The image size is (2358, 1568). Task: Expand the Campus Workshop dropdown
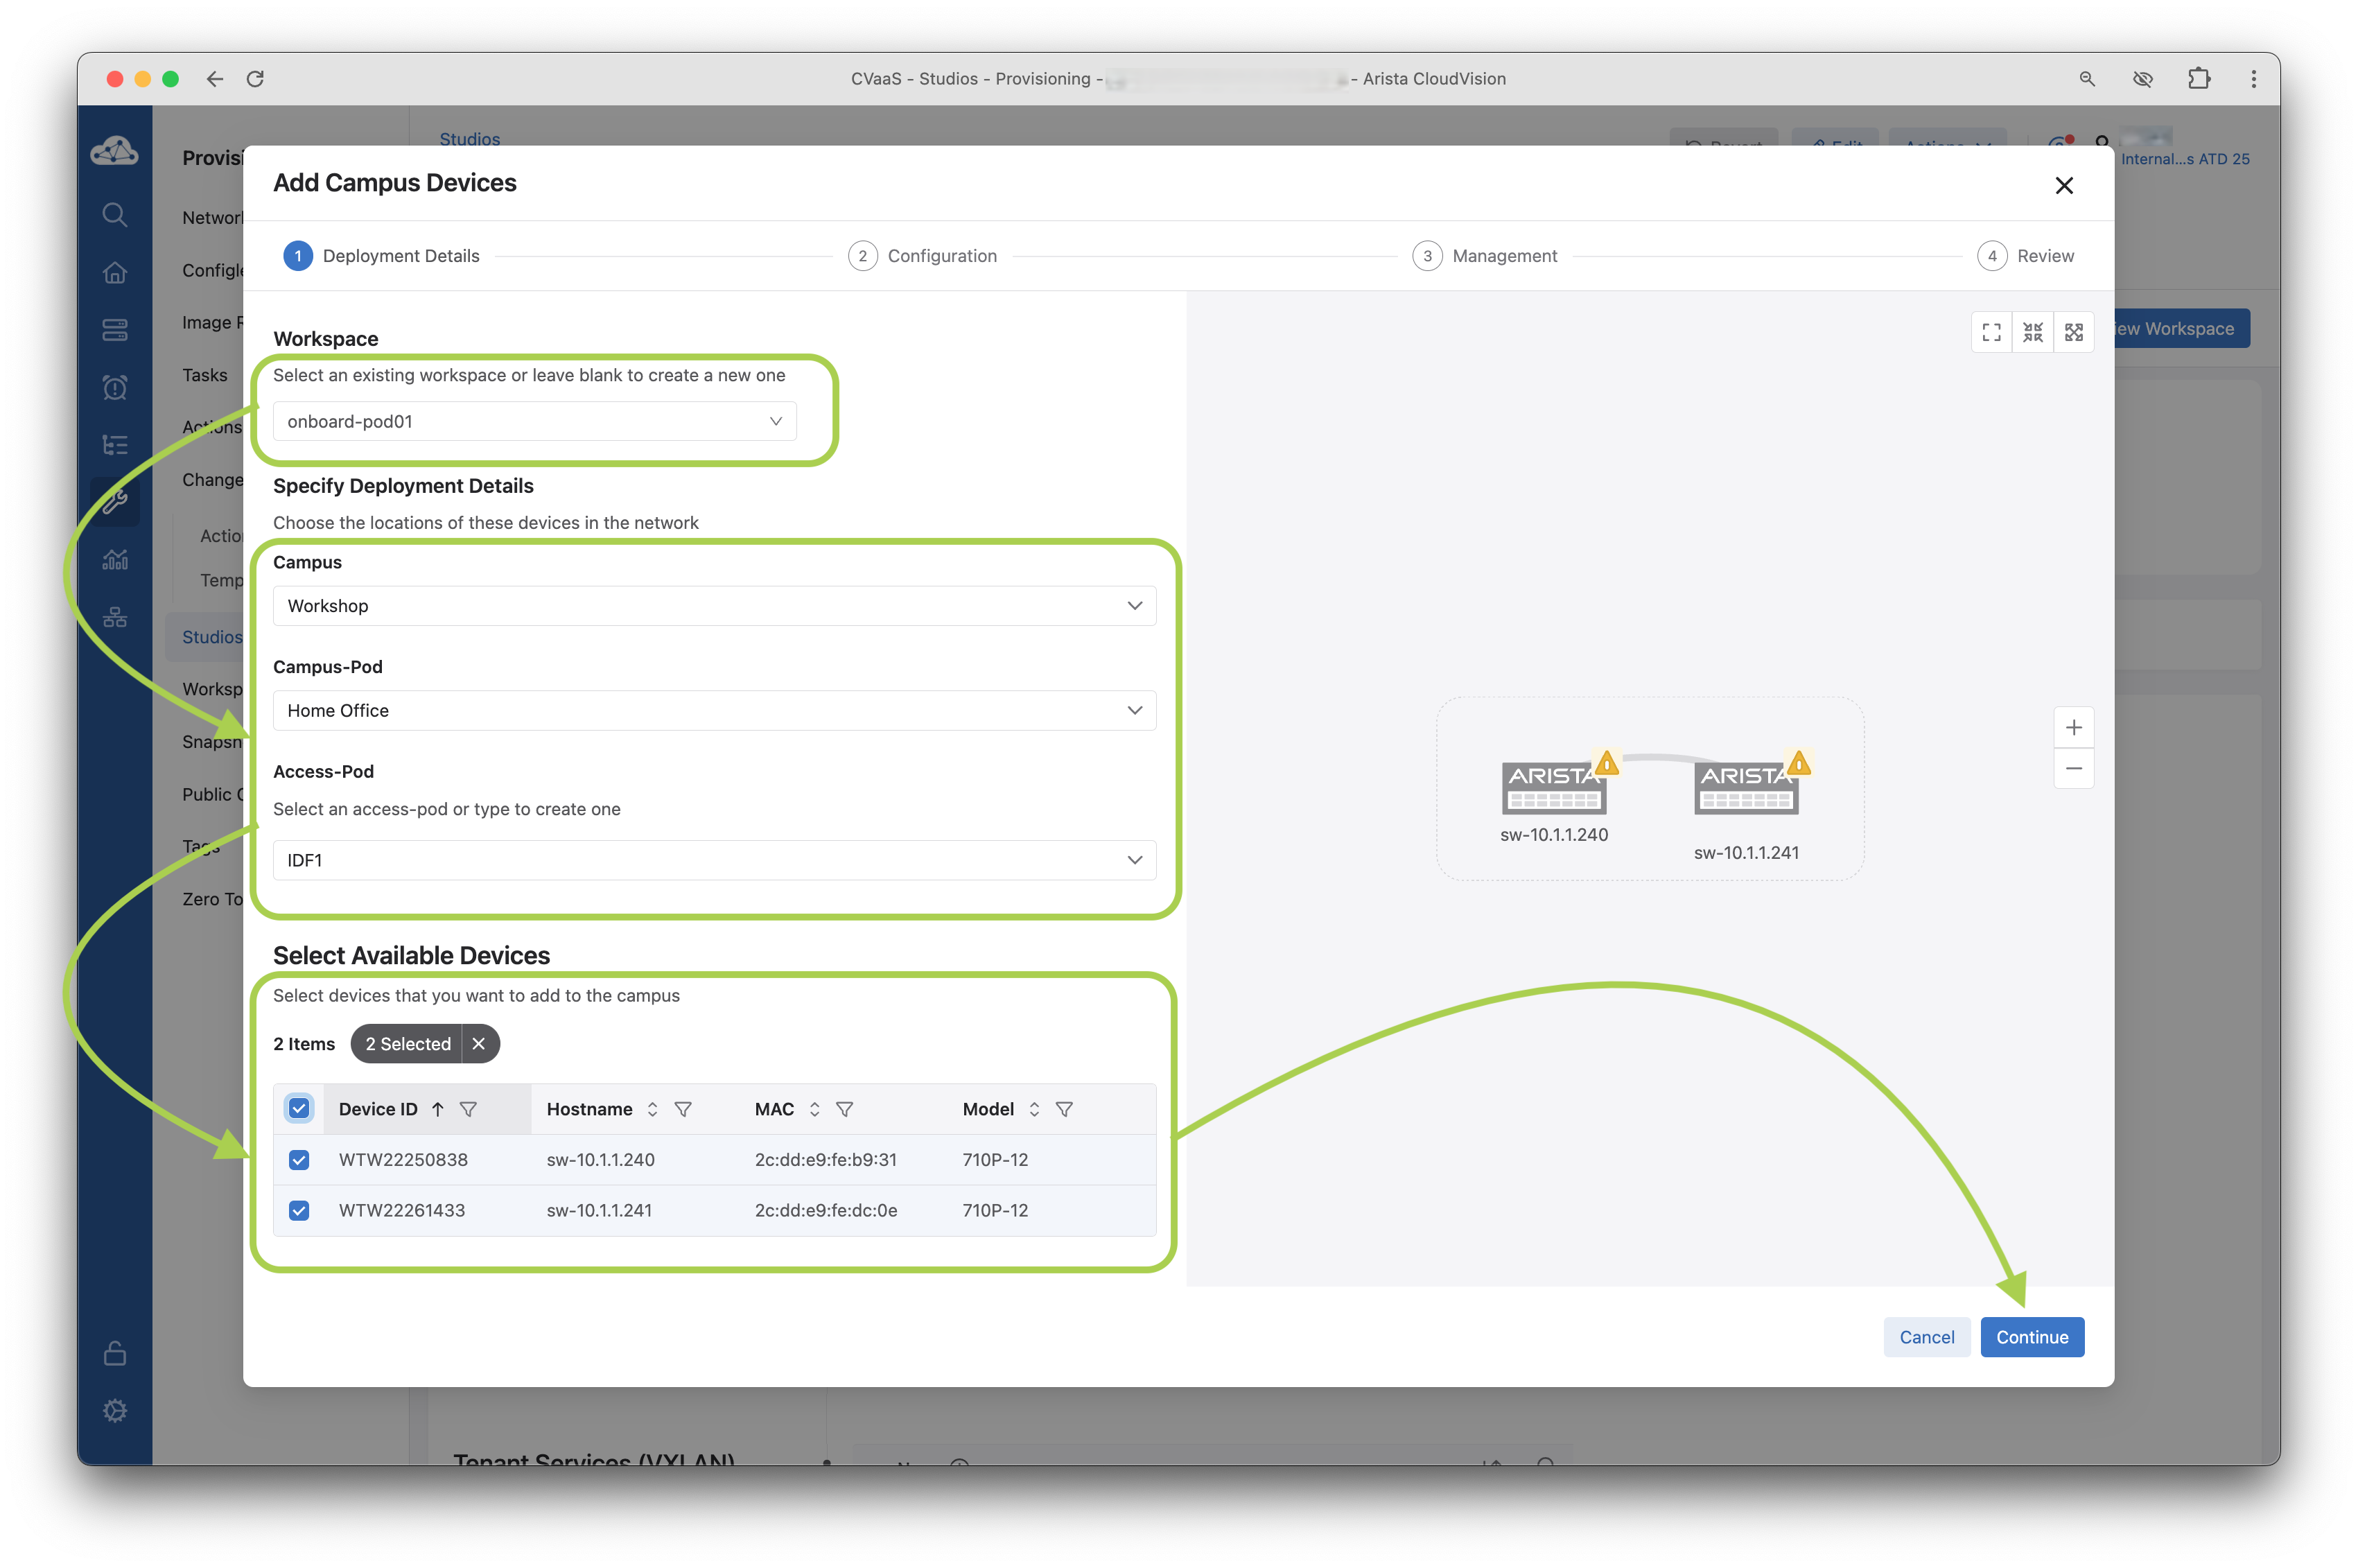[714, 606]
